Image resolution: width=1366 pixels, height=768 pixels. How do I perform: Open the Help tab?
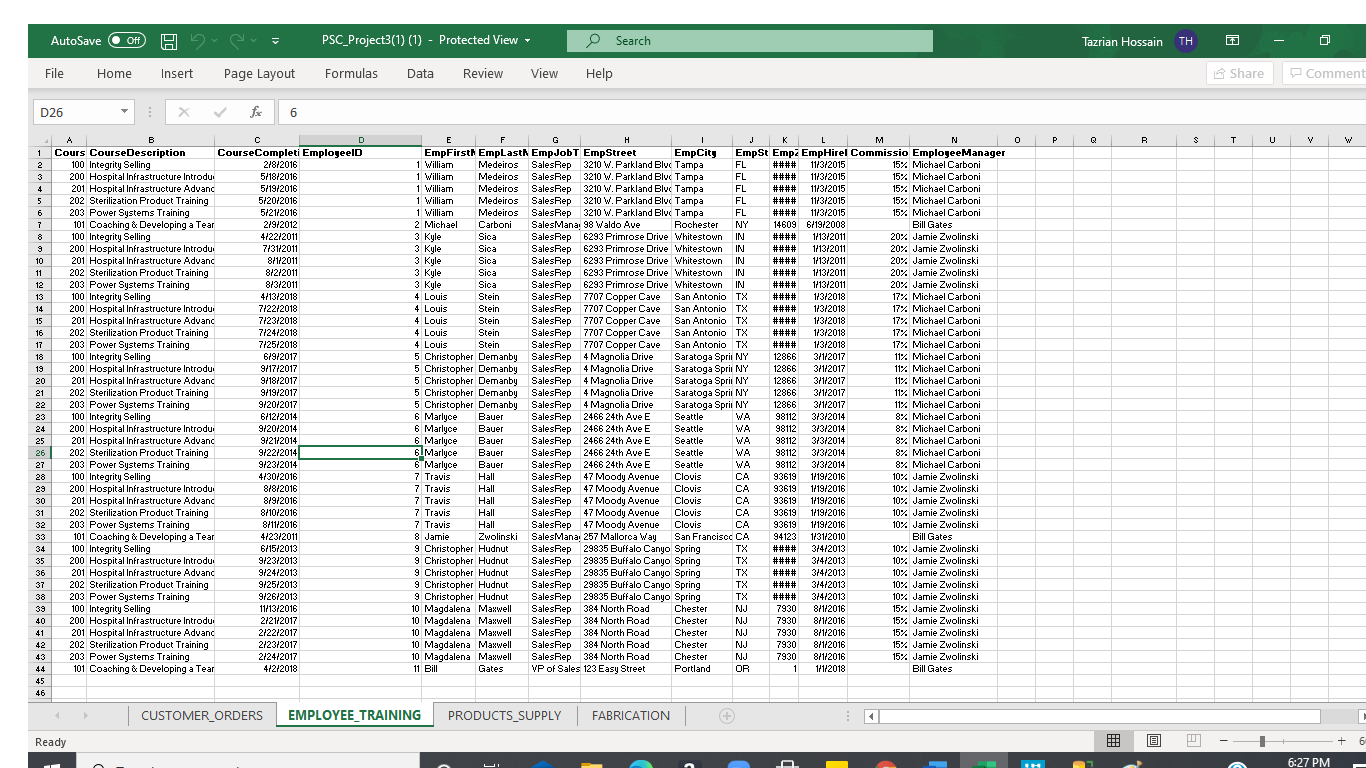click(599, 73)
